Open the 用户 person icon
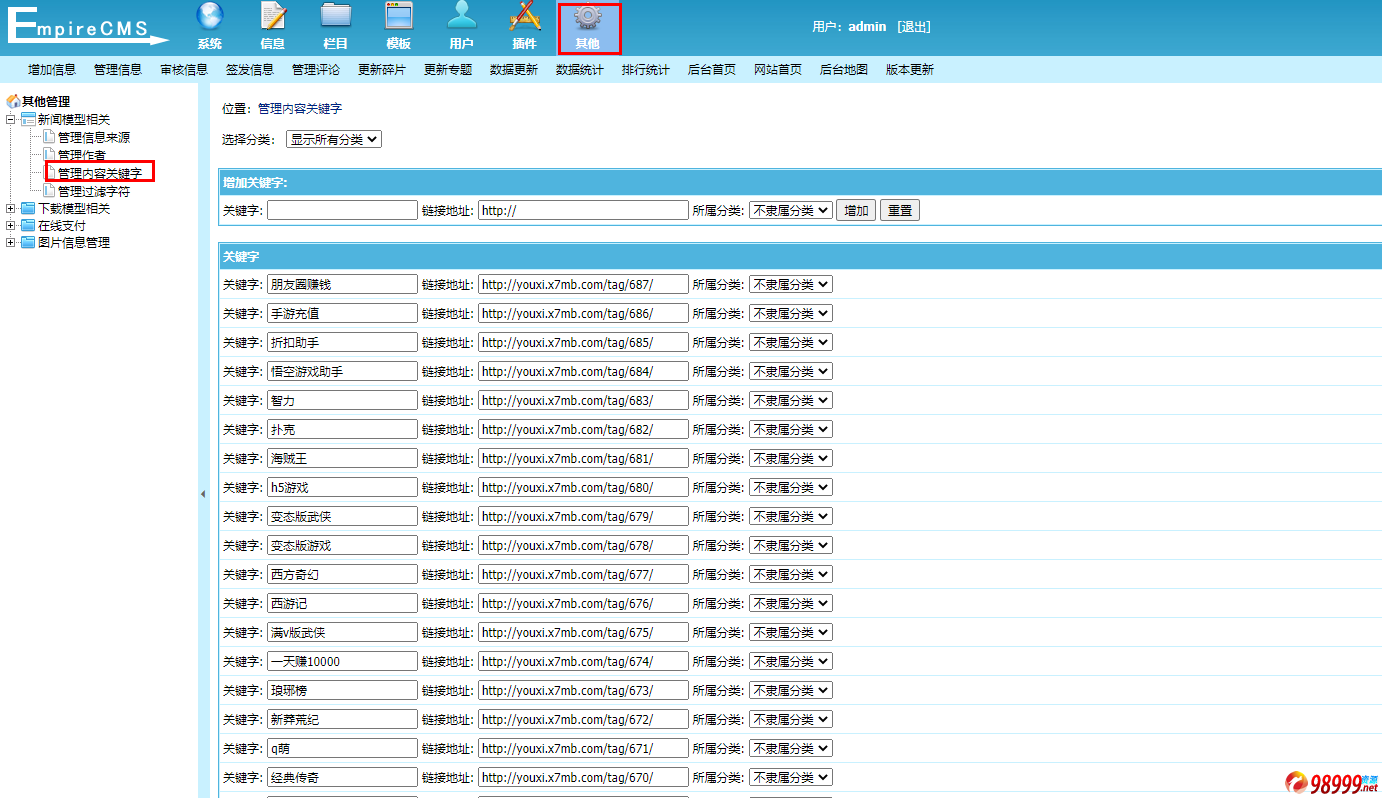 461,17
